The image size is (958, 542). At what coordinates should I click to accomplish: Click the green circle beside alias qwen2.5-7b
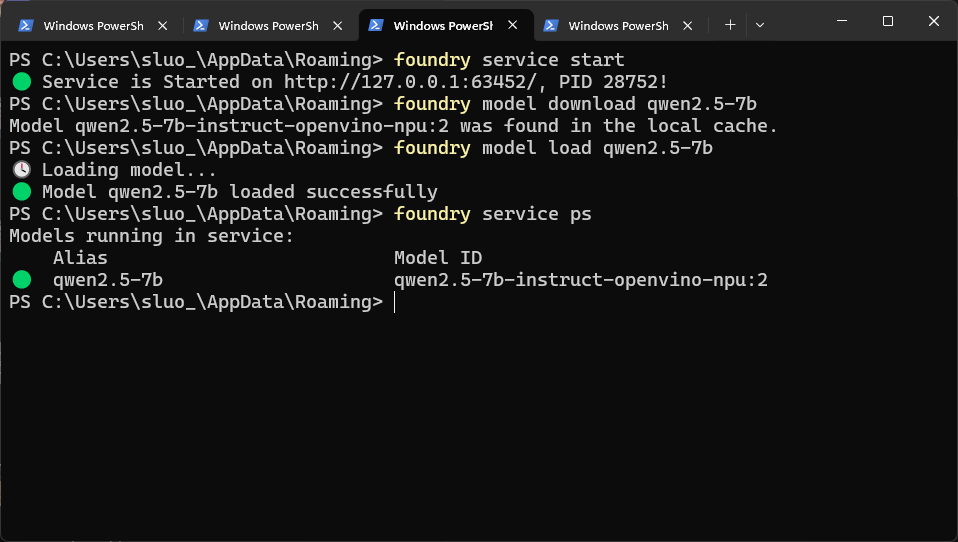[22, 280]
